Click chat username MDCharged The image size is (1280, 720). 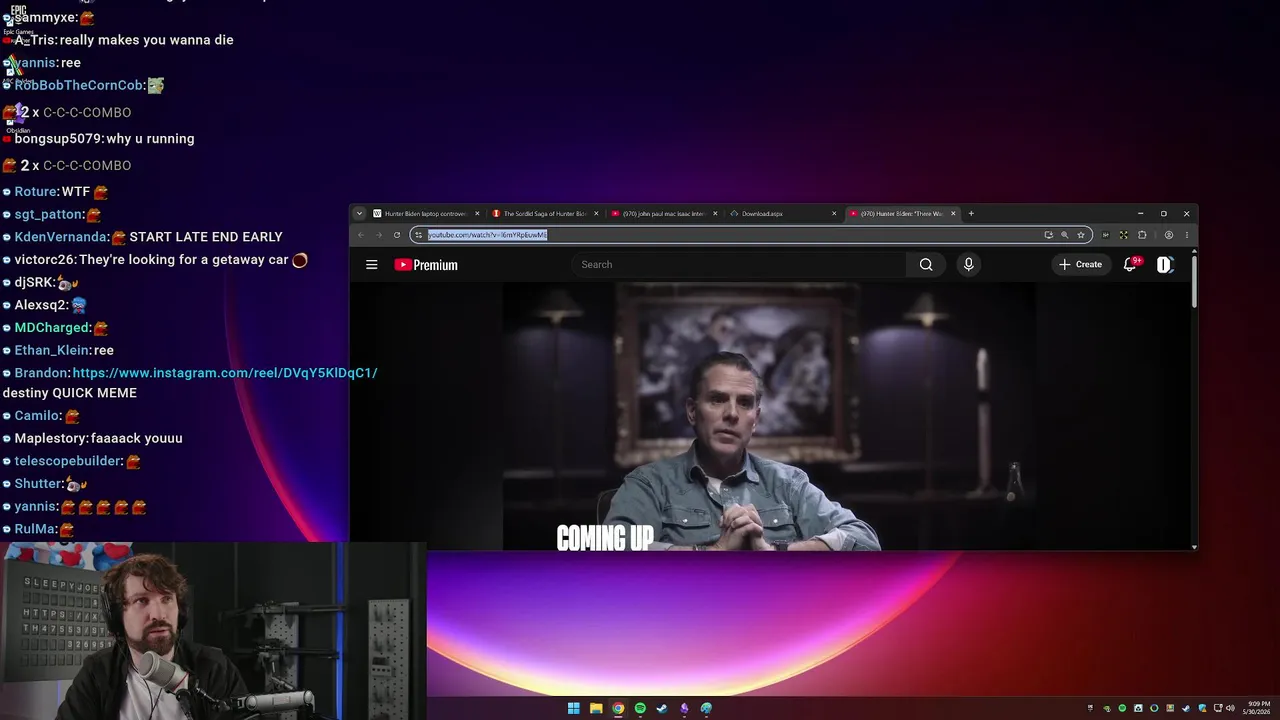pos(52,328)
